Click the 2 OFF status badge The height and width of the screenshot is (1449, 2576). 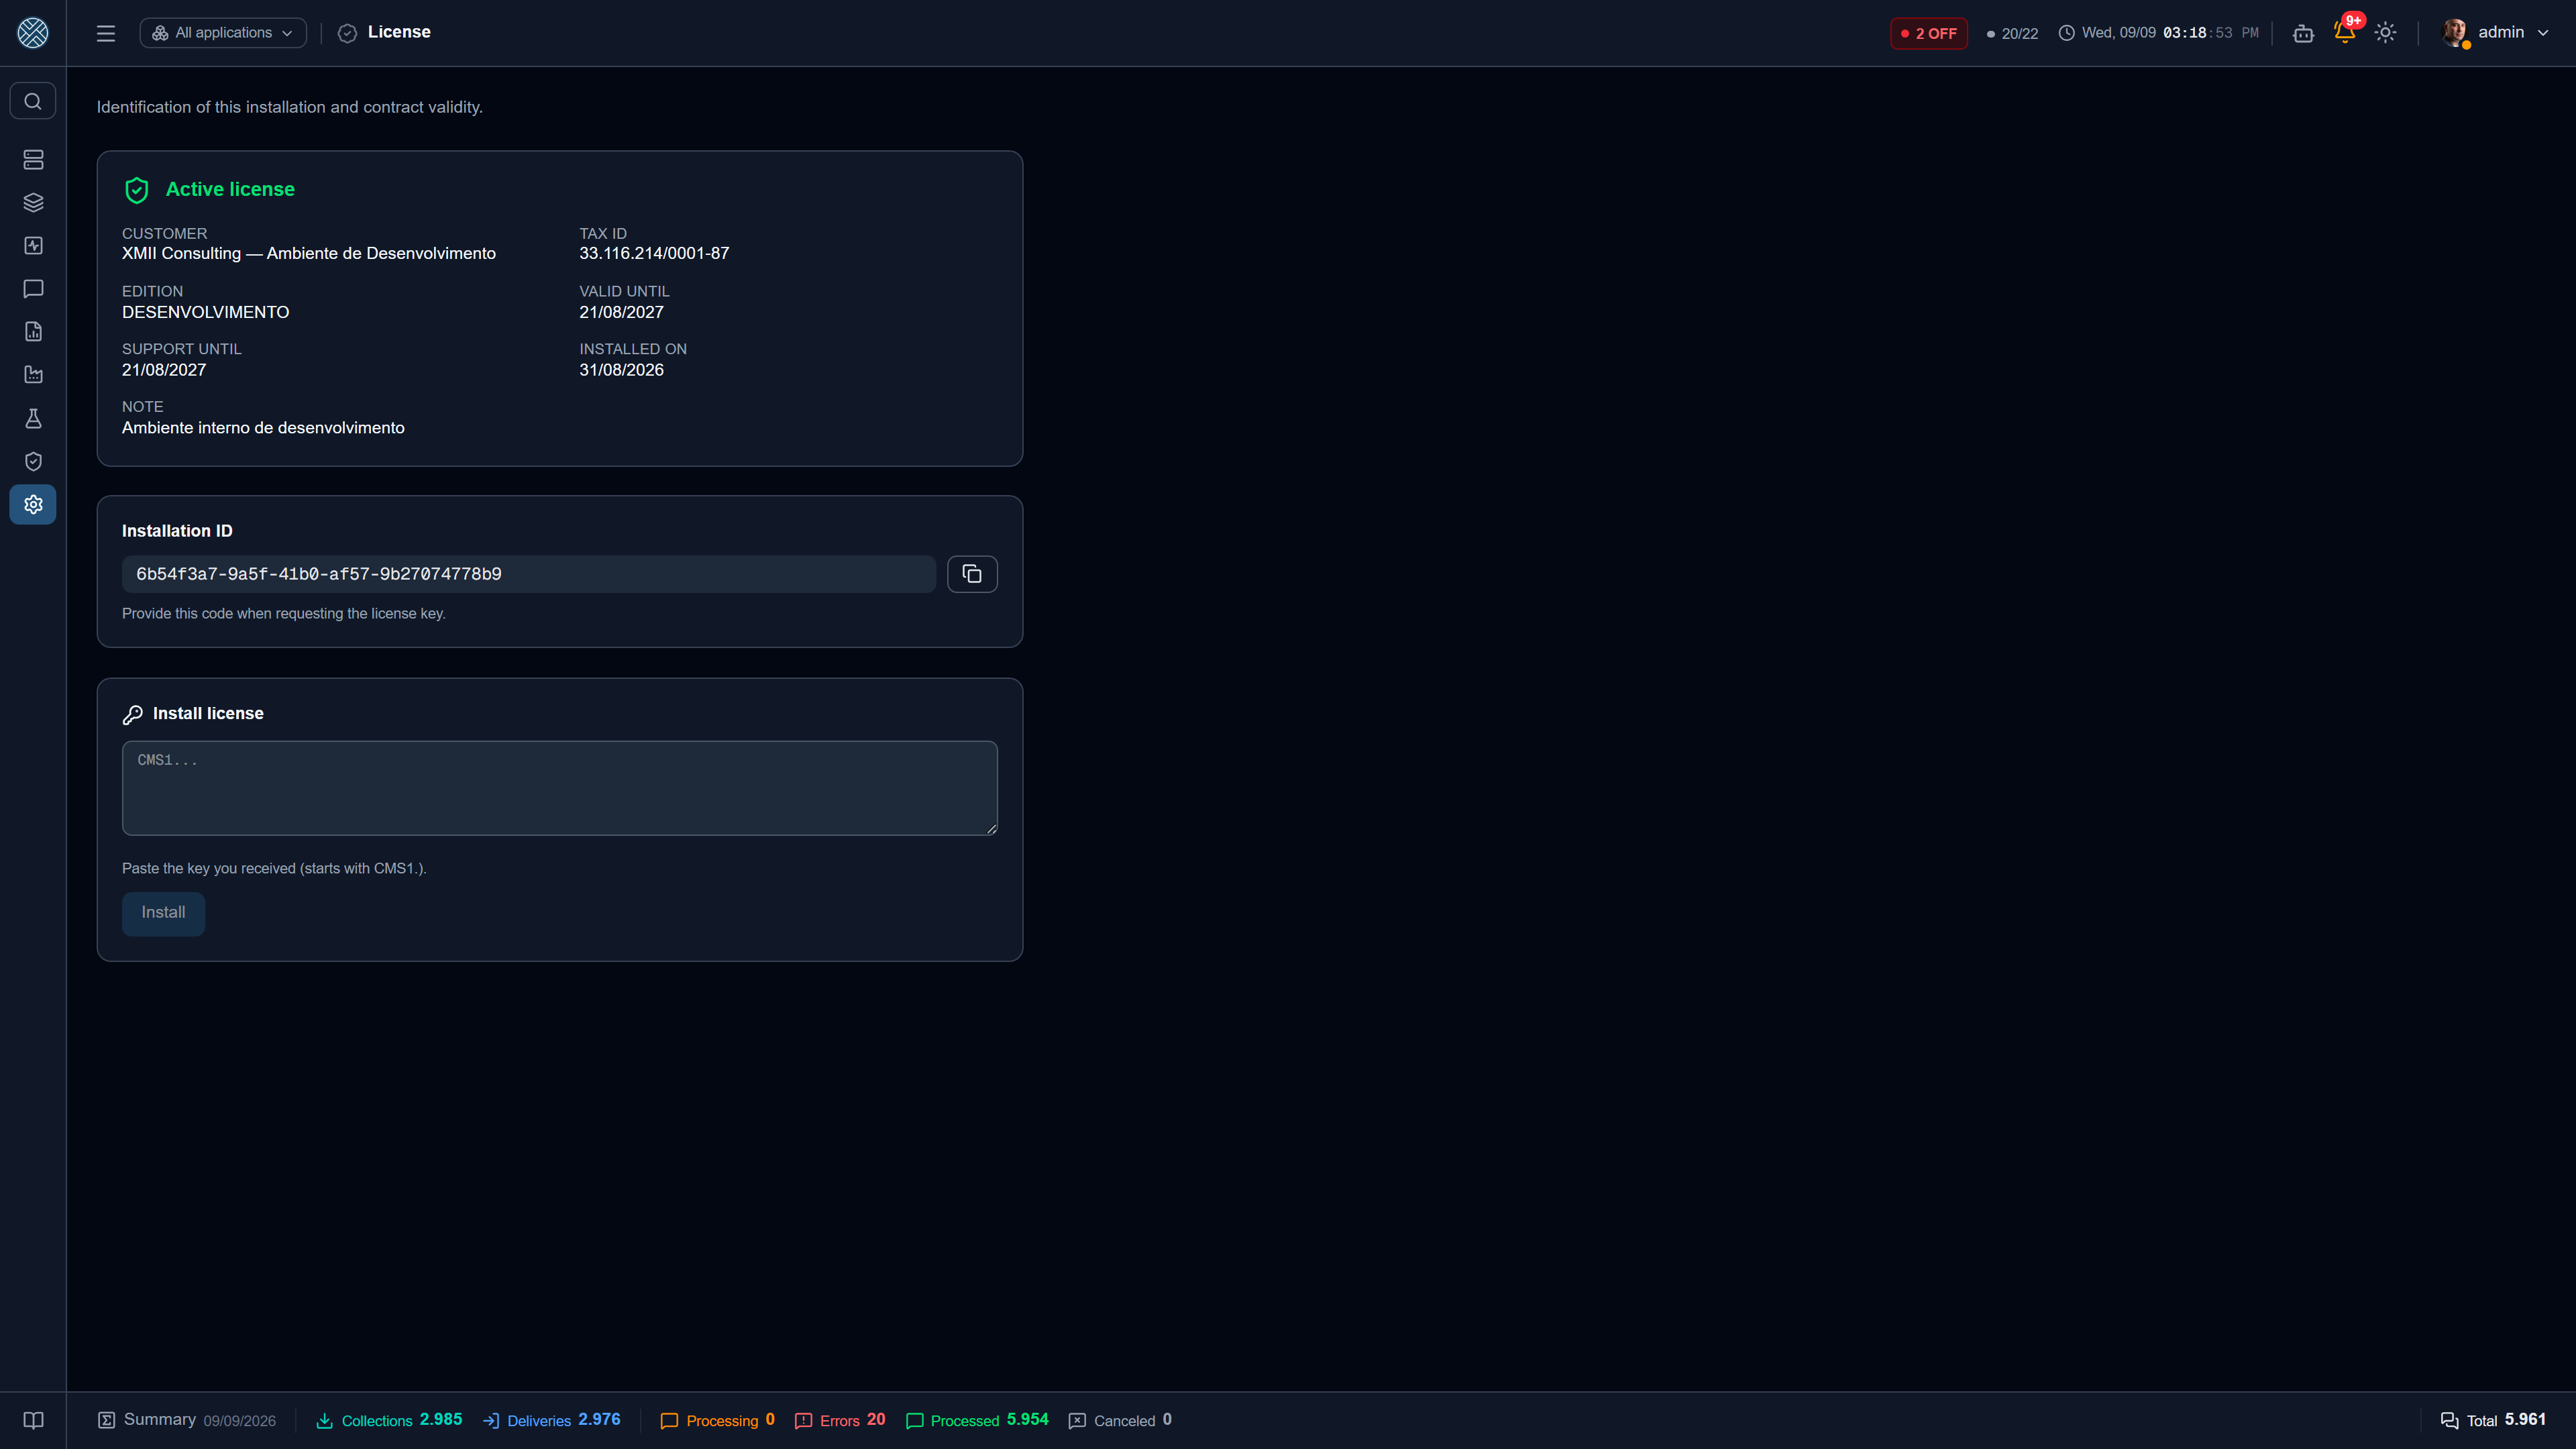(1929, 33)
